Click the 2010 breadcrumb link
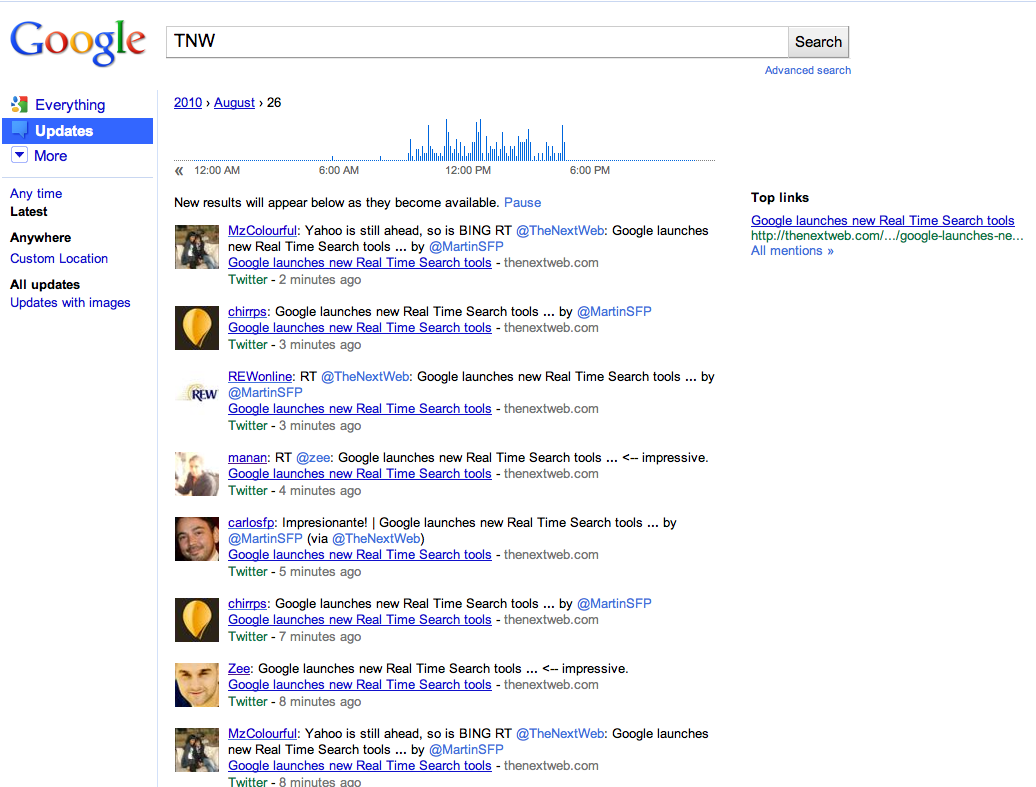 [188, 102]
